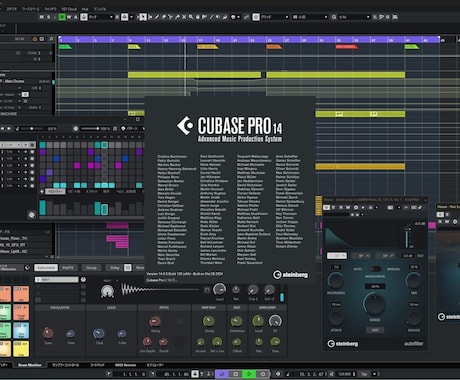Open the Snap type dropdown

pos(275,17)
